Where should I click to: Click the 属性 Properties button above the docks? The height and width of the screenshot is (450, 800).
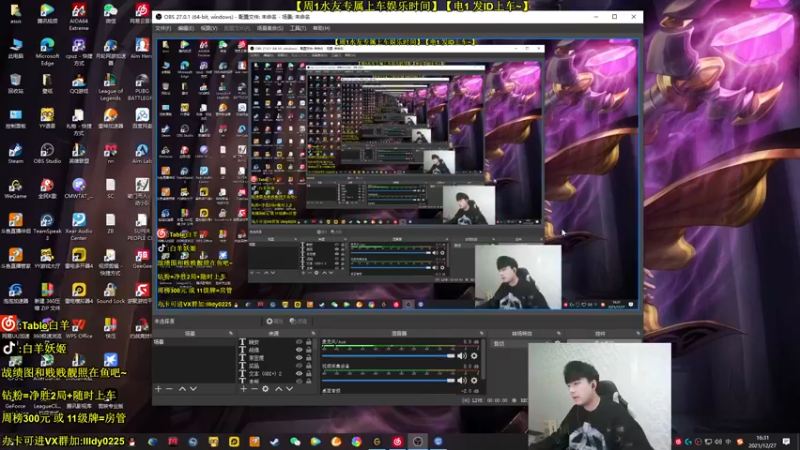[x=274, y=321]
